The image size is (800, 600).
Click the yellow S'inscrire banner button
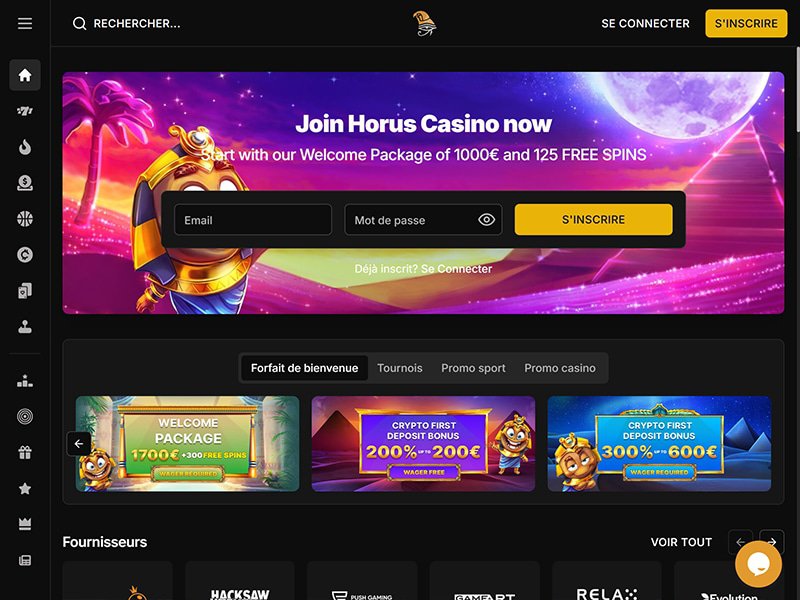coord(593,219)
